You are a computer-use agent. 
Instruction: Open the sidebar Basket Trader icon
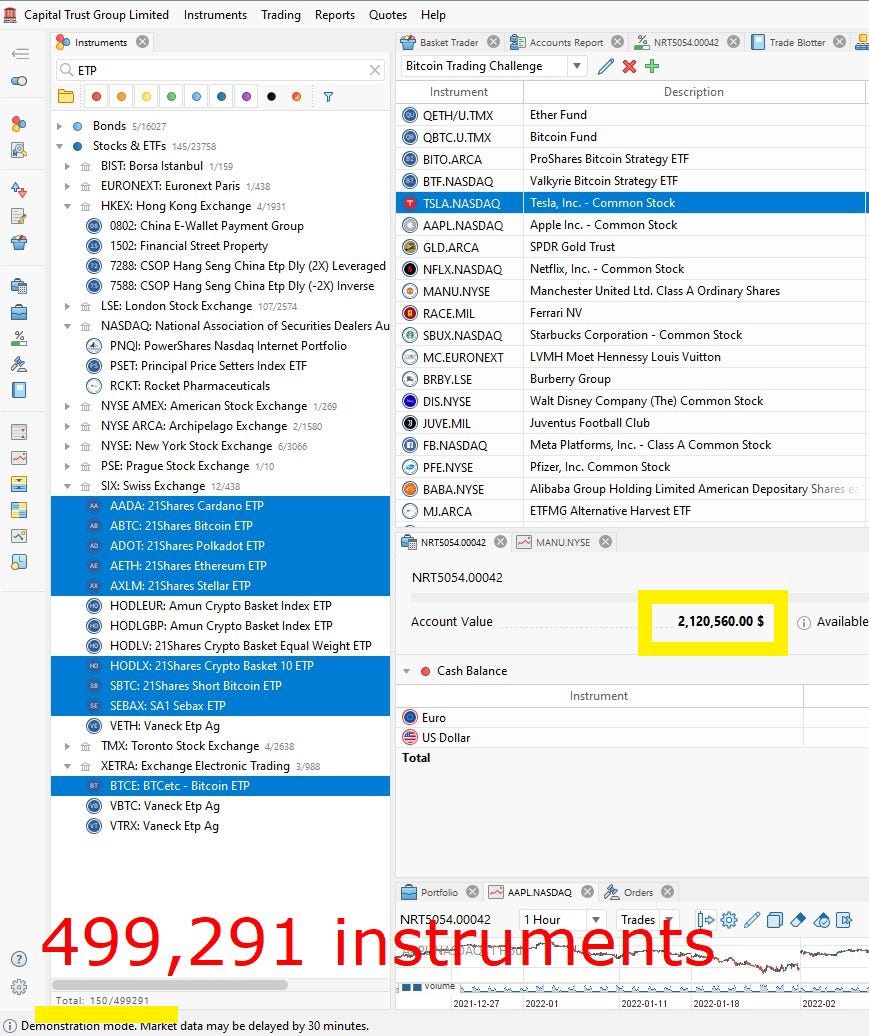pyautogui.click(x=19, y=242)
